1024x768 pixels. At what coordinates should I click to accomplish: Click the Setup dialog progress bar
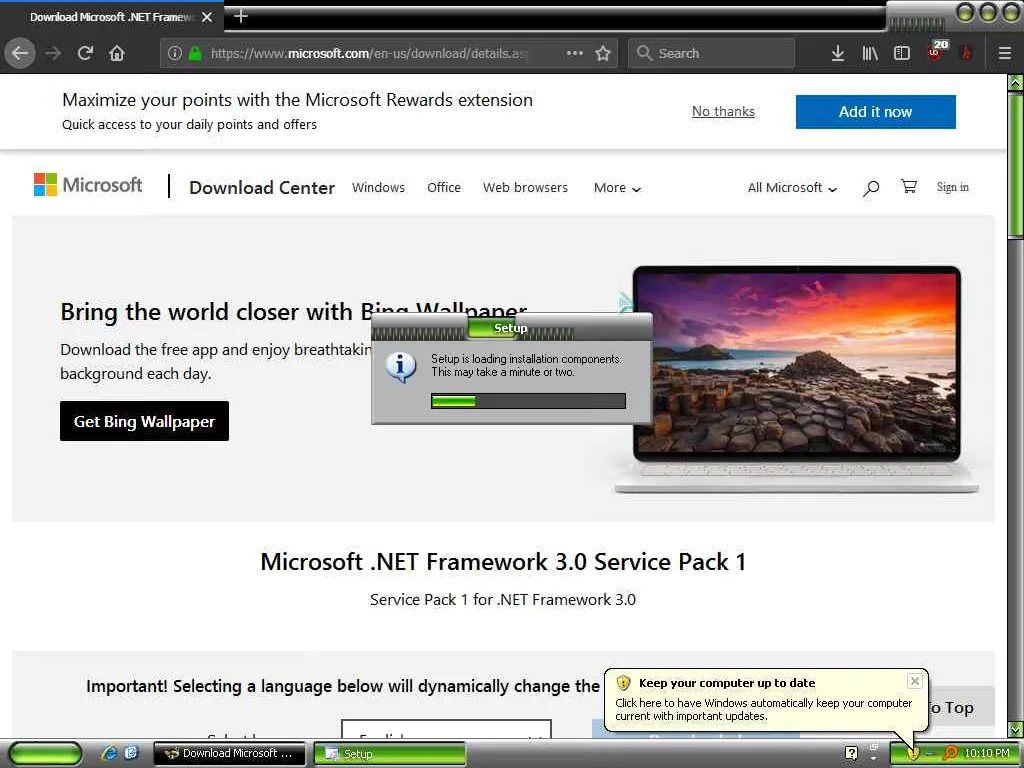528,401
